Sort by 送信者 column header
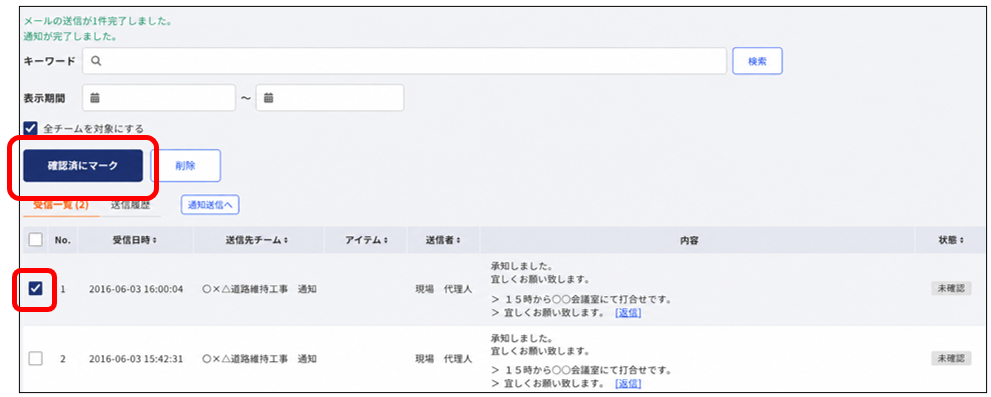Viewport: 991px width, 397px height. (443, 240)
